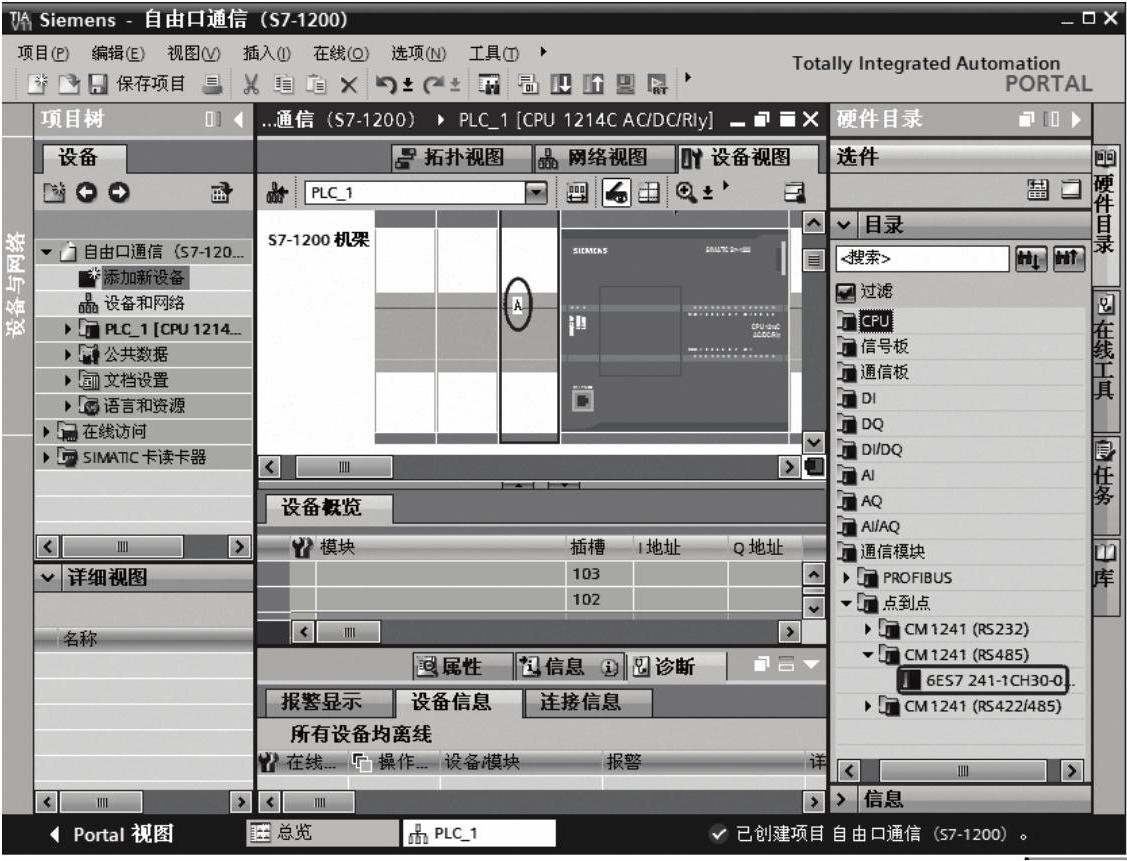Click the download to device icon

click(x=561, y=85)
